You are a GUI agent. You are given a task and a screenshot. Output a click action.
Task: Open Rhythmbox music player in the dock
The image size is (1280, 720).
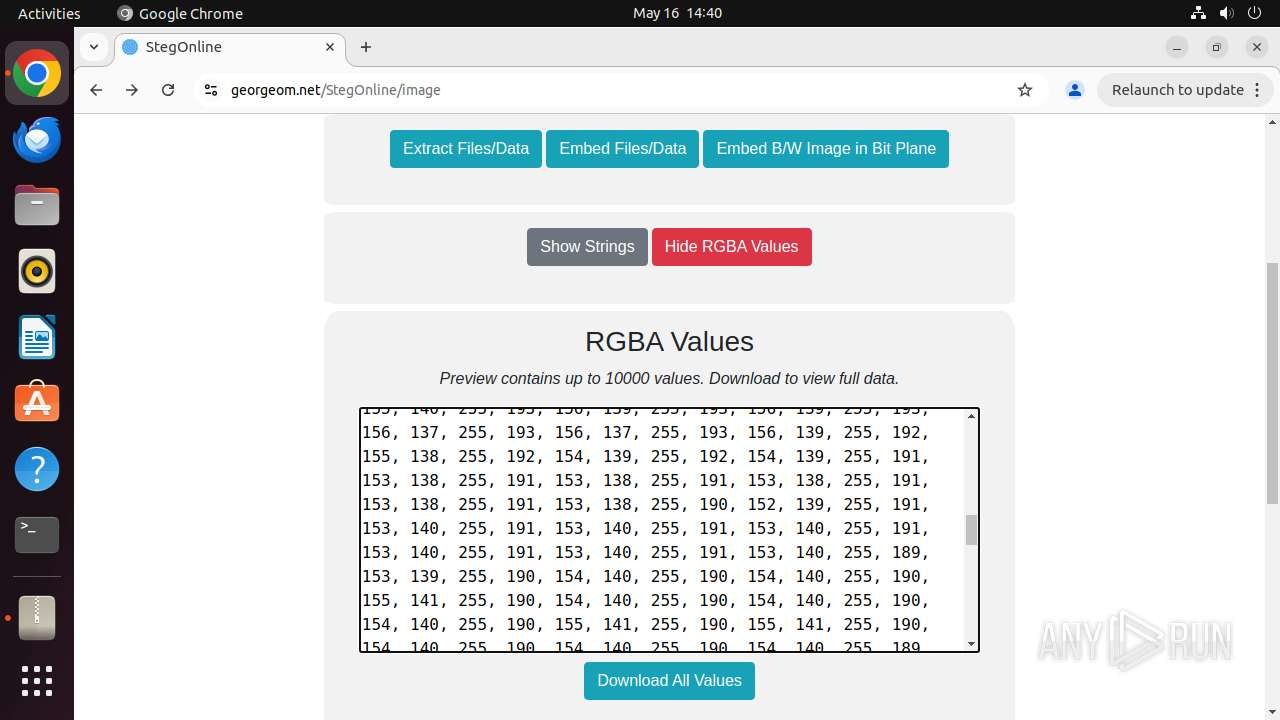pos(37,271)
